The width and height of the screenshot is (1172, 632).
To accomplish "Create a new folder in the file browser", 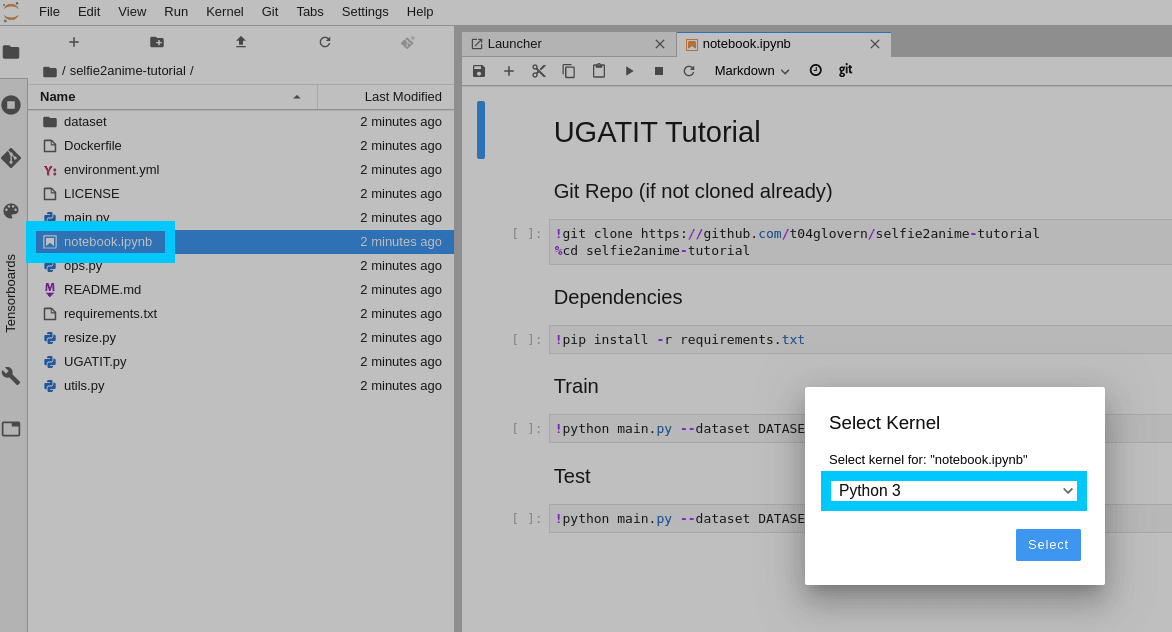I will 156,42.
